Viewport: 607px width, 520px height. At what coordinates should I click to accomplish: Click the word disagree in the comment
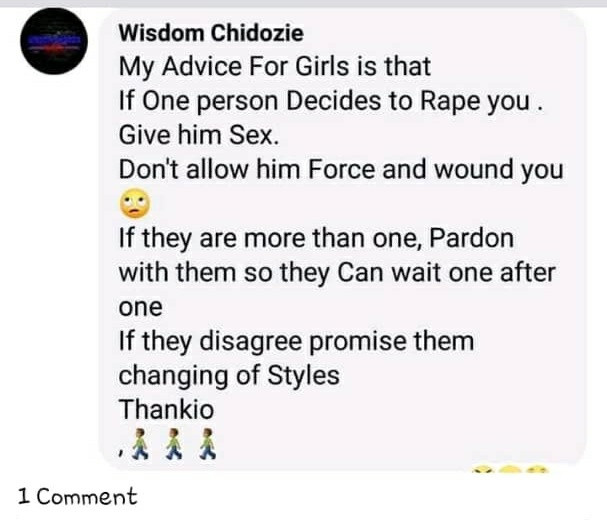251,341
